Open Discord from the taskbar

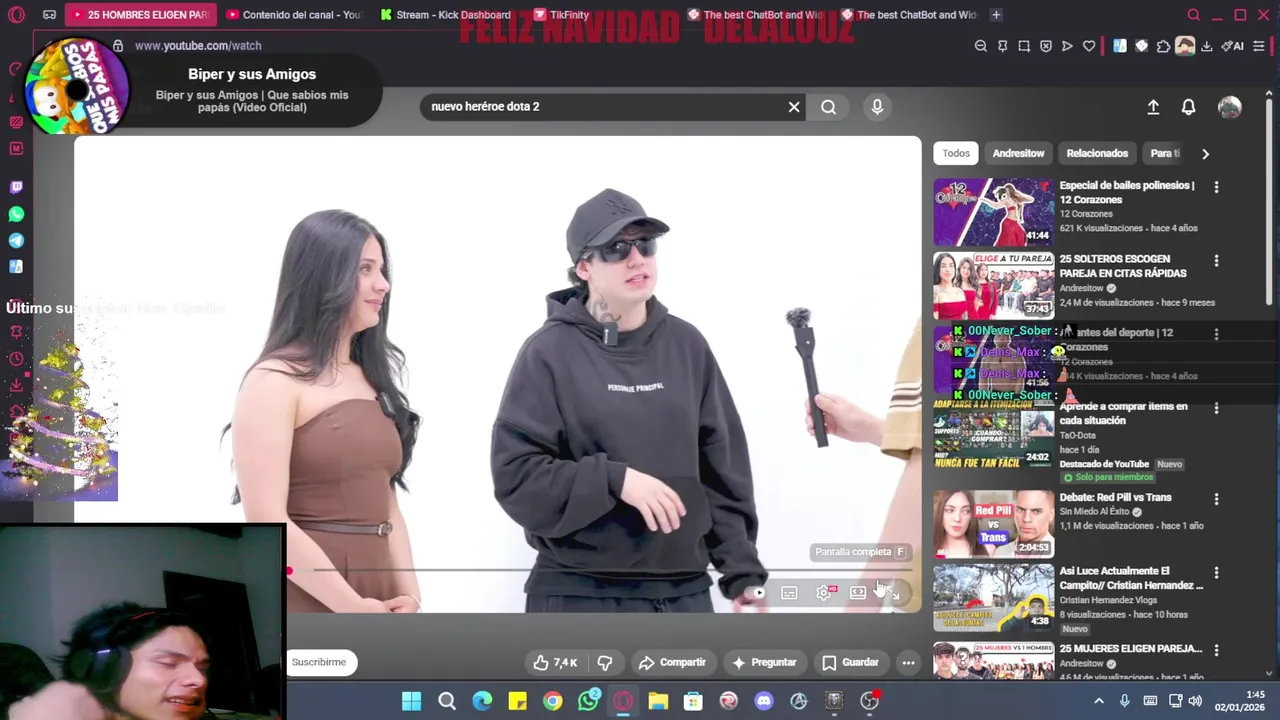764,701
